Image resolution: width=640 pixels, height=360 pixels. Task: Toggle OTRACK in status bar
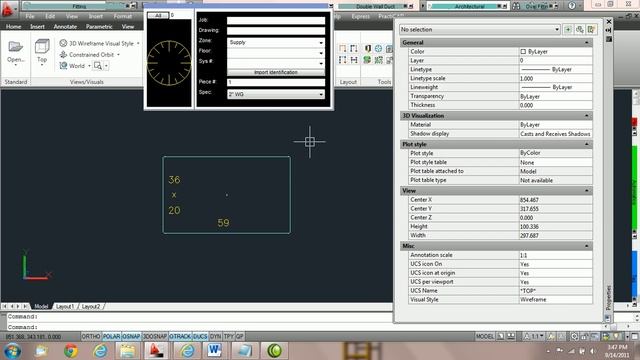pos(180,336)
